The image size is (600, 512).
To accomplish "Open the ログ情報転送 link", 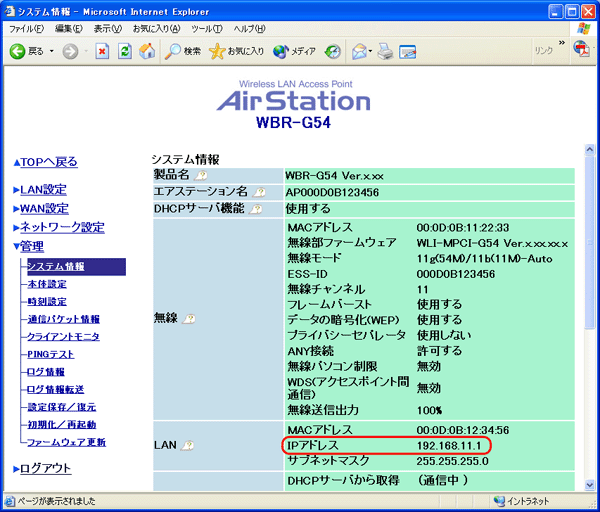I will click(55, 390).
